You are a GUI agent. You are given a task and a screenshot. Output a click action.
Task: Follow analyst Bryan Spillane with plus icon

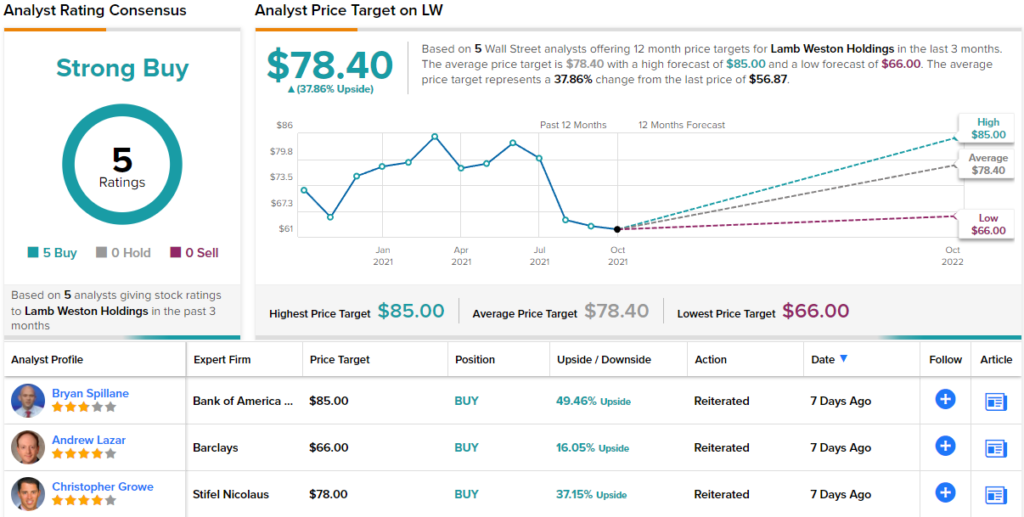coord(945,400)
